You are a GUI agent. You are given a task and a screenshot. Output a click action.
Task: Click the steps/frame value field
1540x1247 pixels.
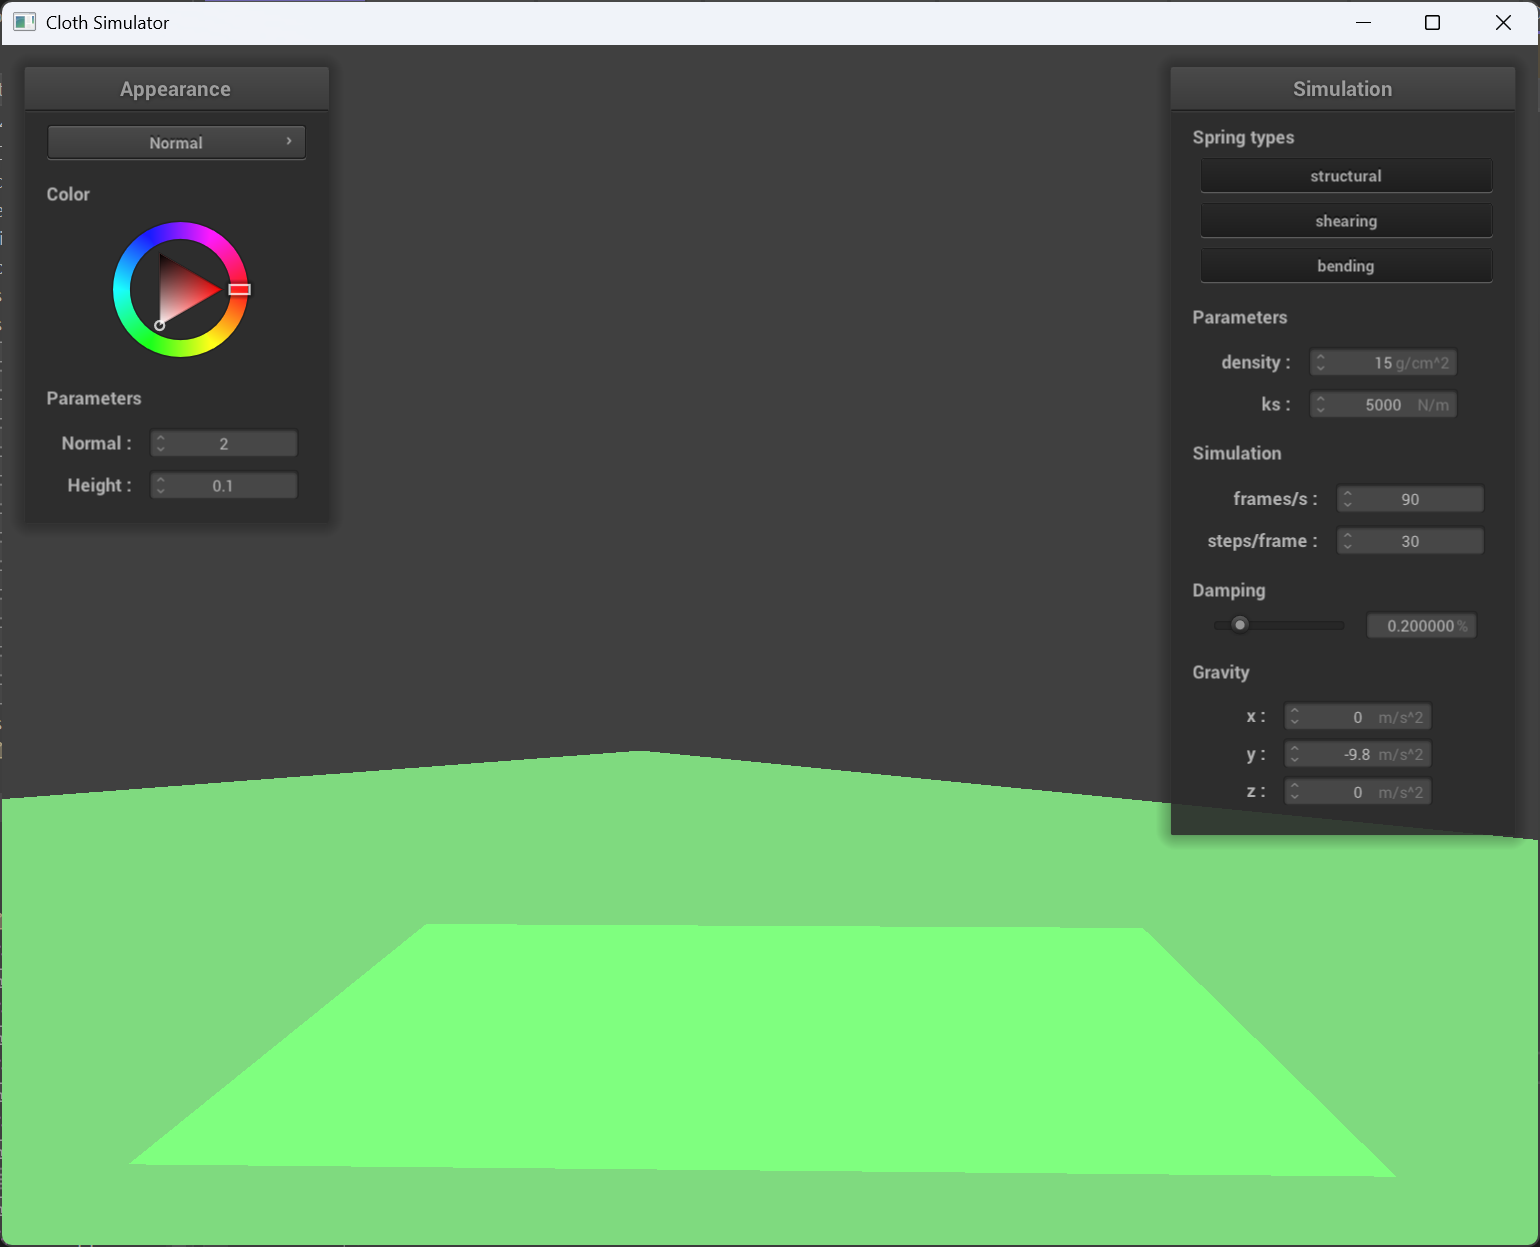tap(1410, 541)
